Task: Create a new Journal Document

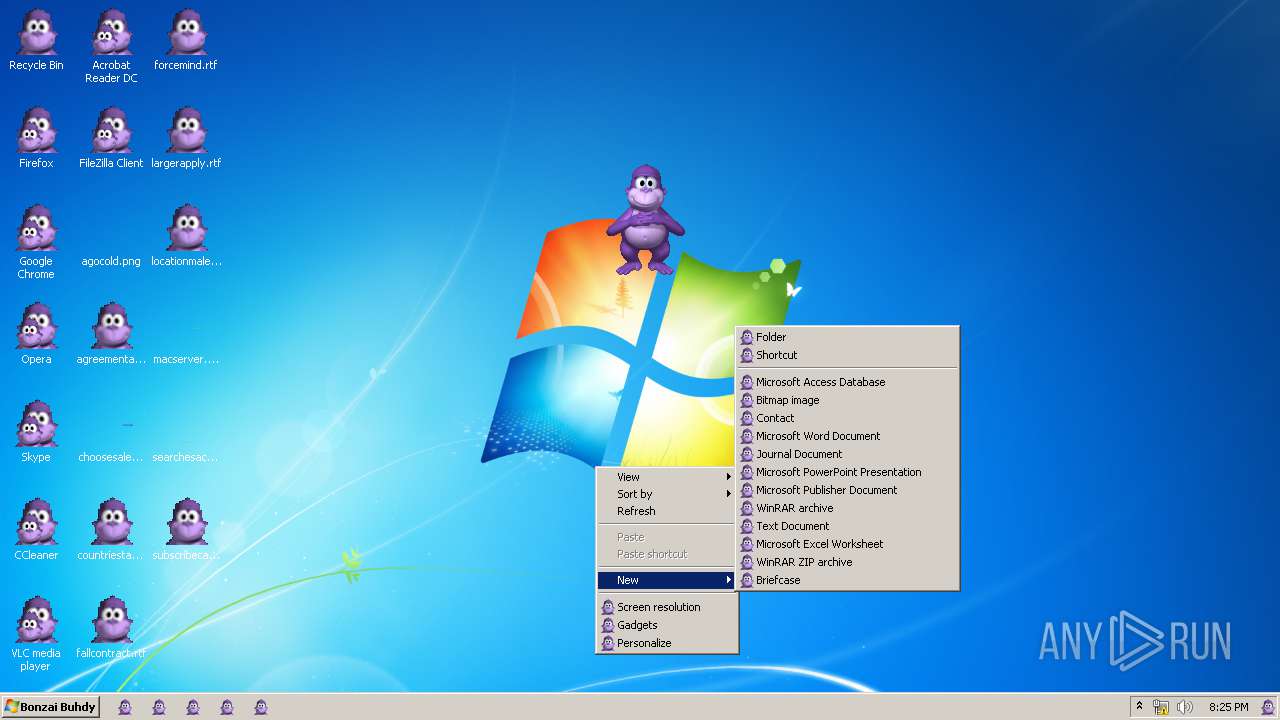Action: pyautogui.click(x=847, y=454)
